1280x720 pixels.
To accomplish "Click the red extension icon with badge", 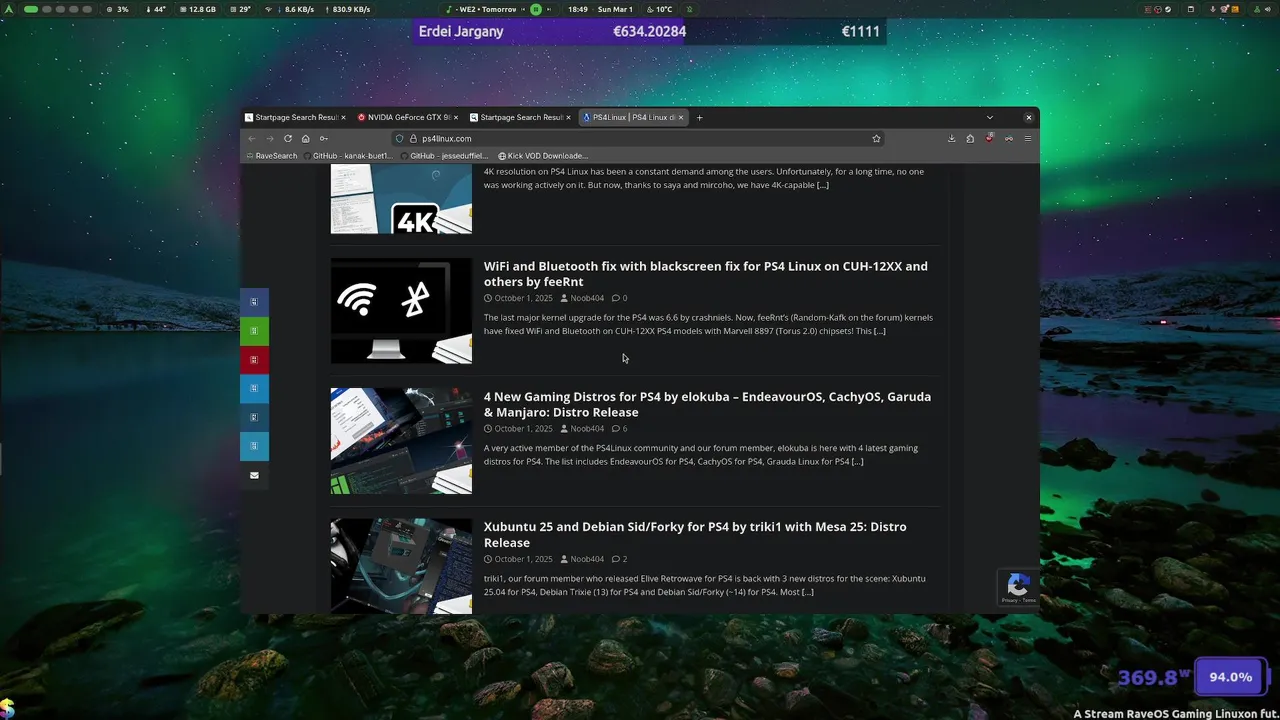I will pyautogui.click(x=989, y=138).
